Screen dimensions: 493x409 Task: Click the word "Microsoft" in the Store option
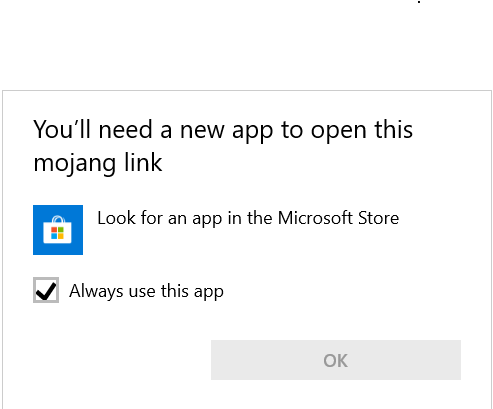tap(315, 218)
